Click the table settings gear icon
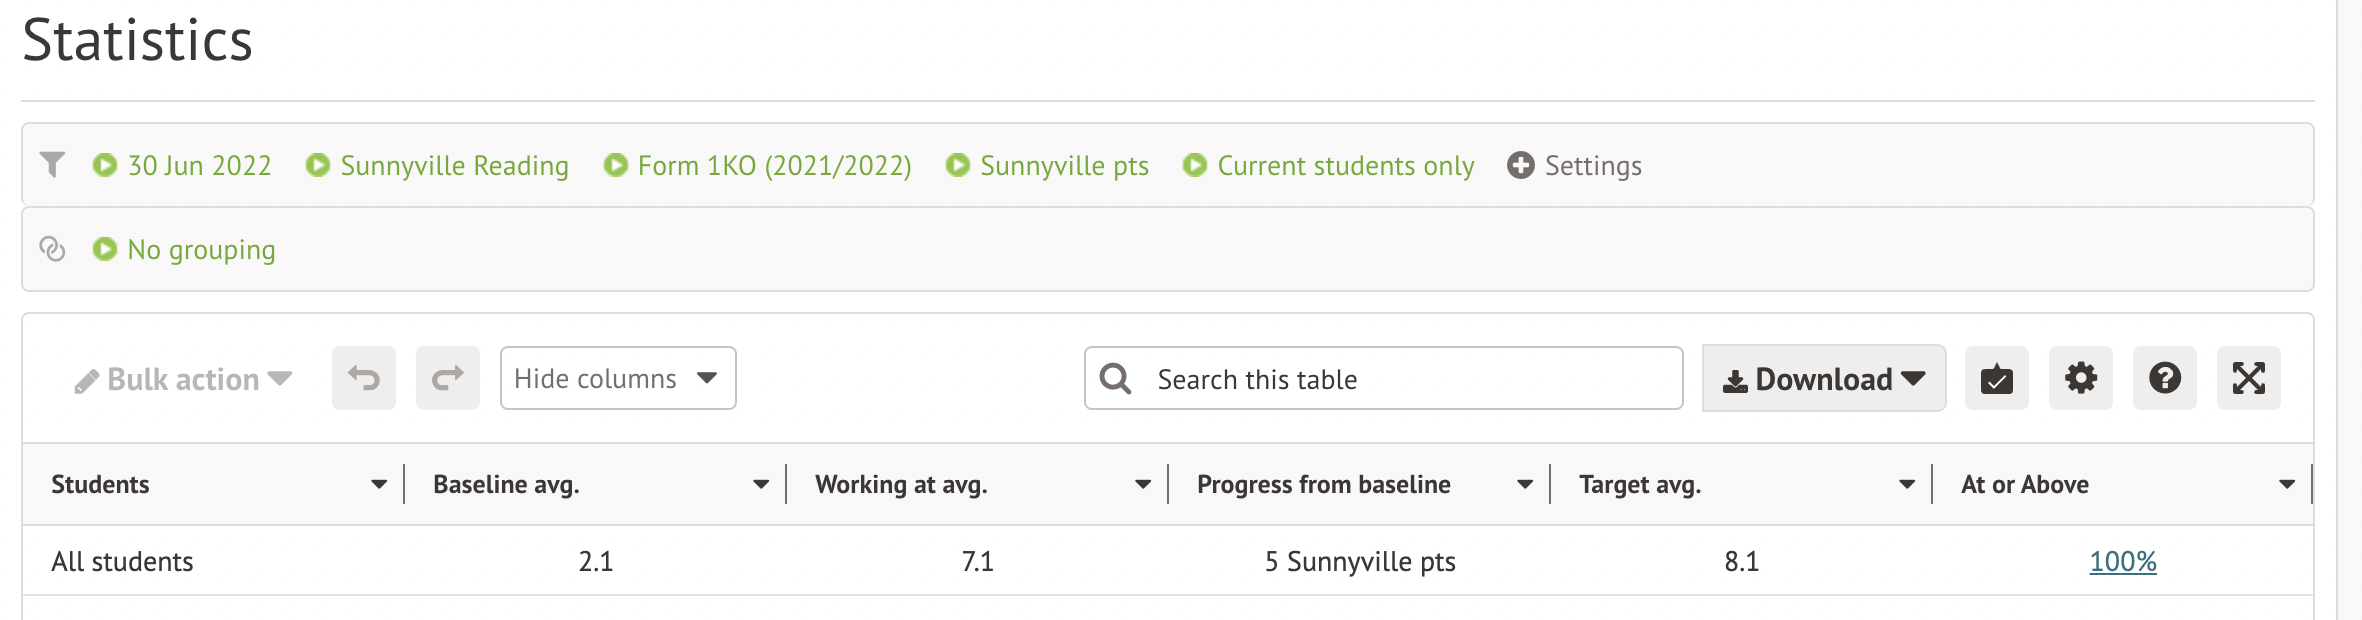 pos(2080,378)
